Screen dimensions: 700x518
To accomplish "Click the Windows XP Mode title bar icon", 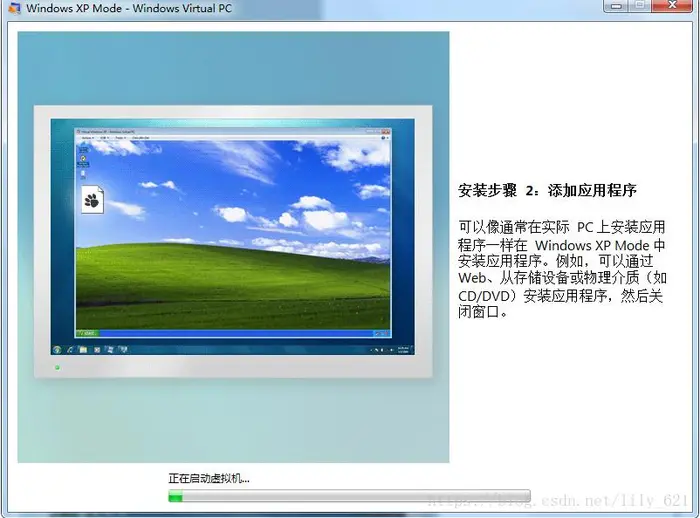I will point(14,8).
